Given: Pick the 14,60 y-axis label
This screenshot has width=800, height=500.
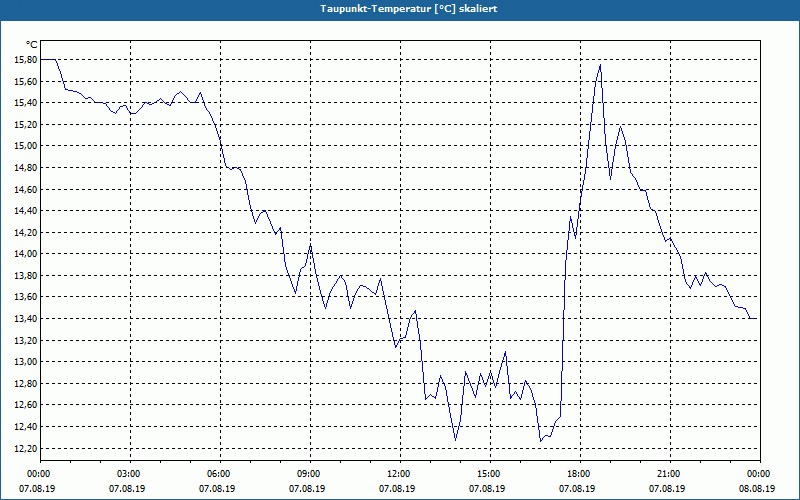Looking at the screenshot, I should coord(26,189).
